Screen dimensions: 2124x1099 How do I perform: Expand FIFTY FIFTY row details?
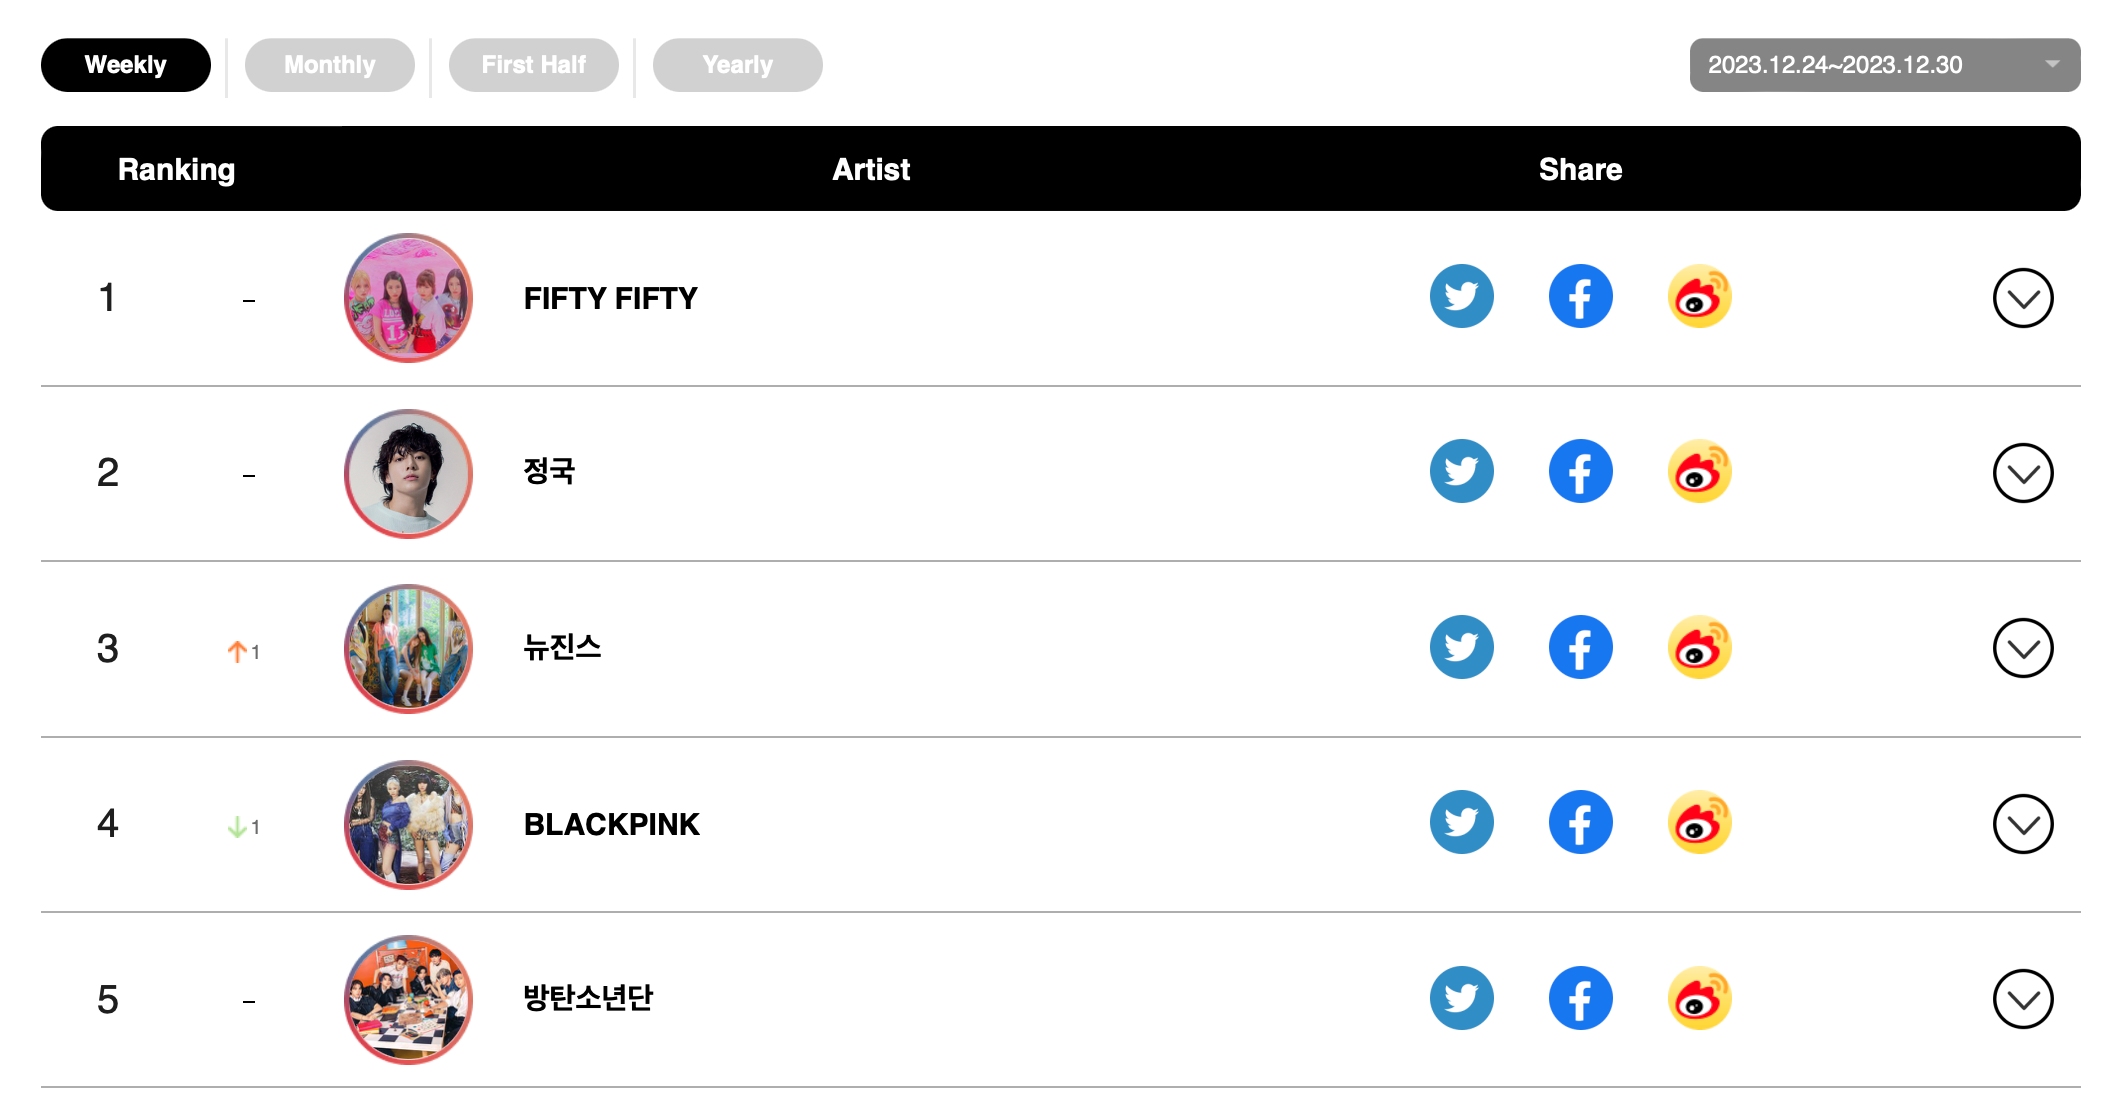2022,298
